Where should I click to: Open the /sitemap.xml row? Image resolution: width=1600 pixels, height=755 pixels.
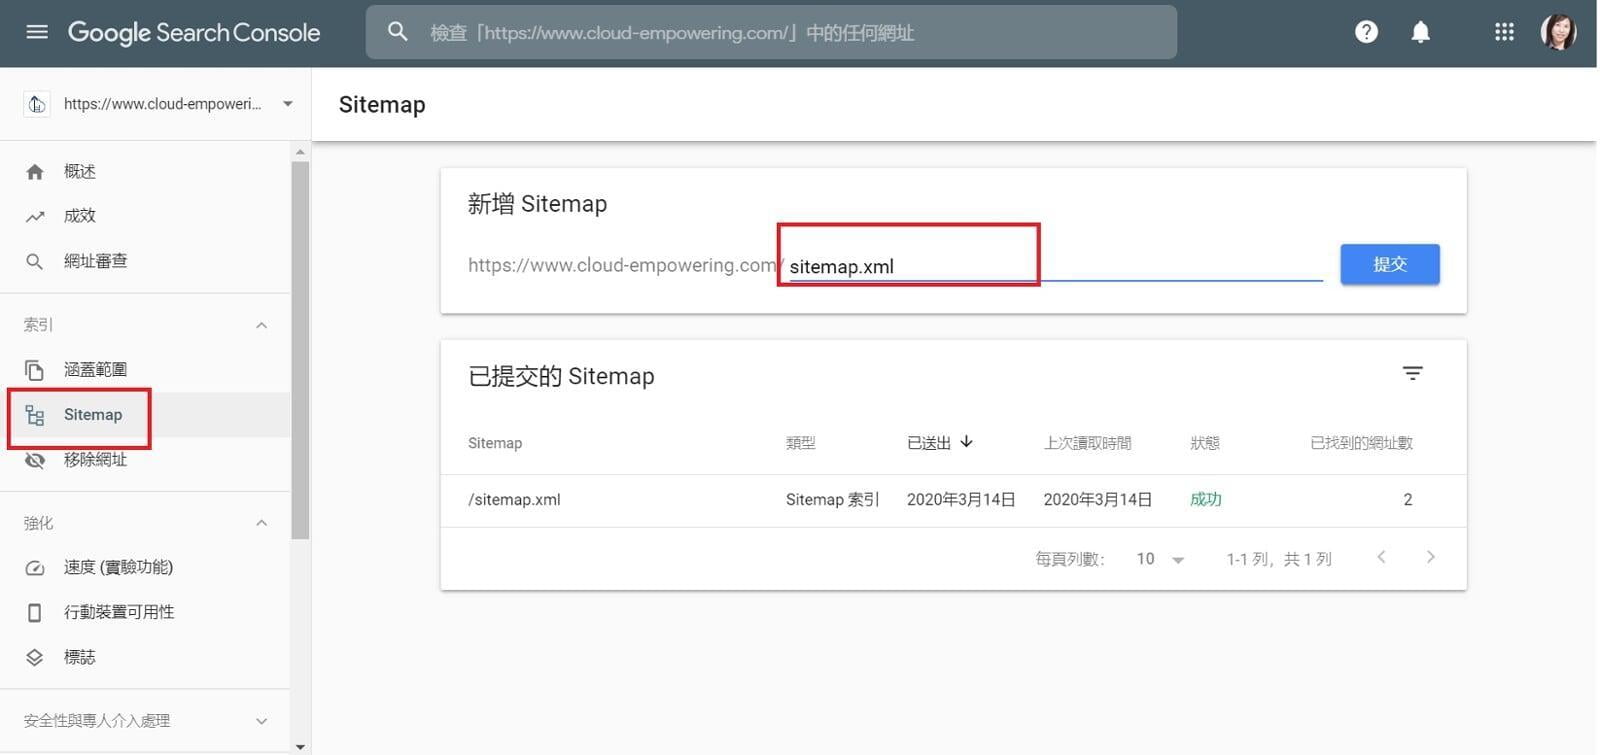[x=953, y=500]
